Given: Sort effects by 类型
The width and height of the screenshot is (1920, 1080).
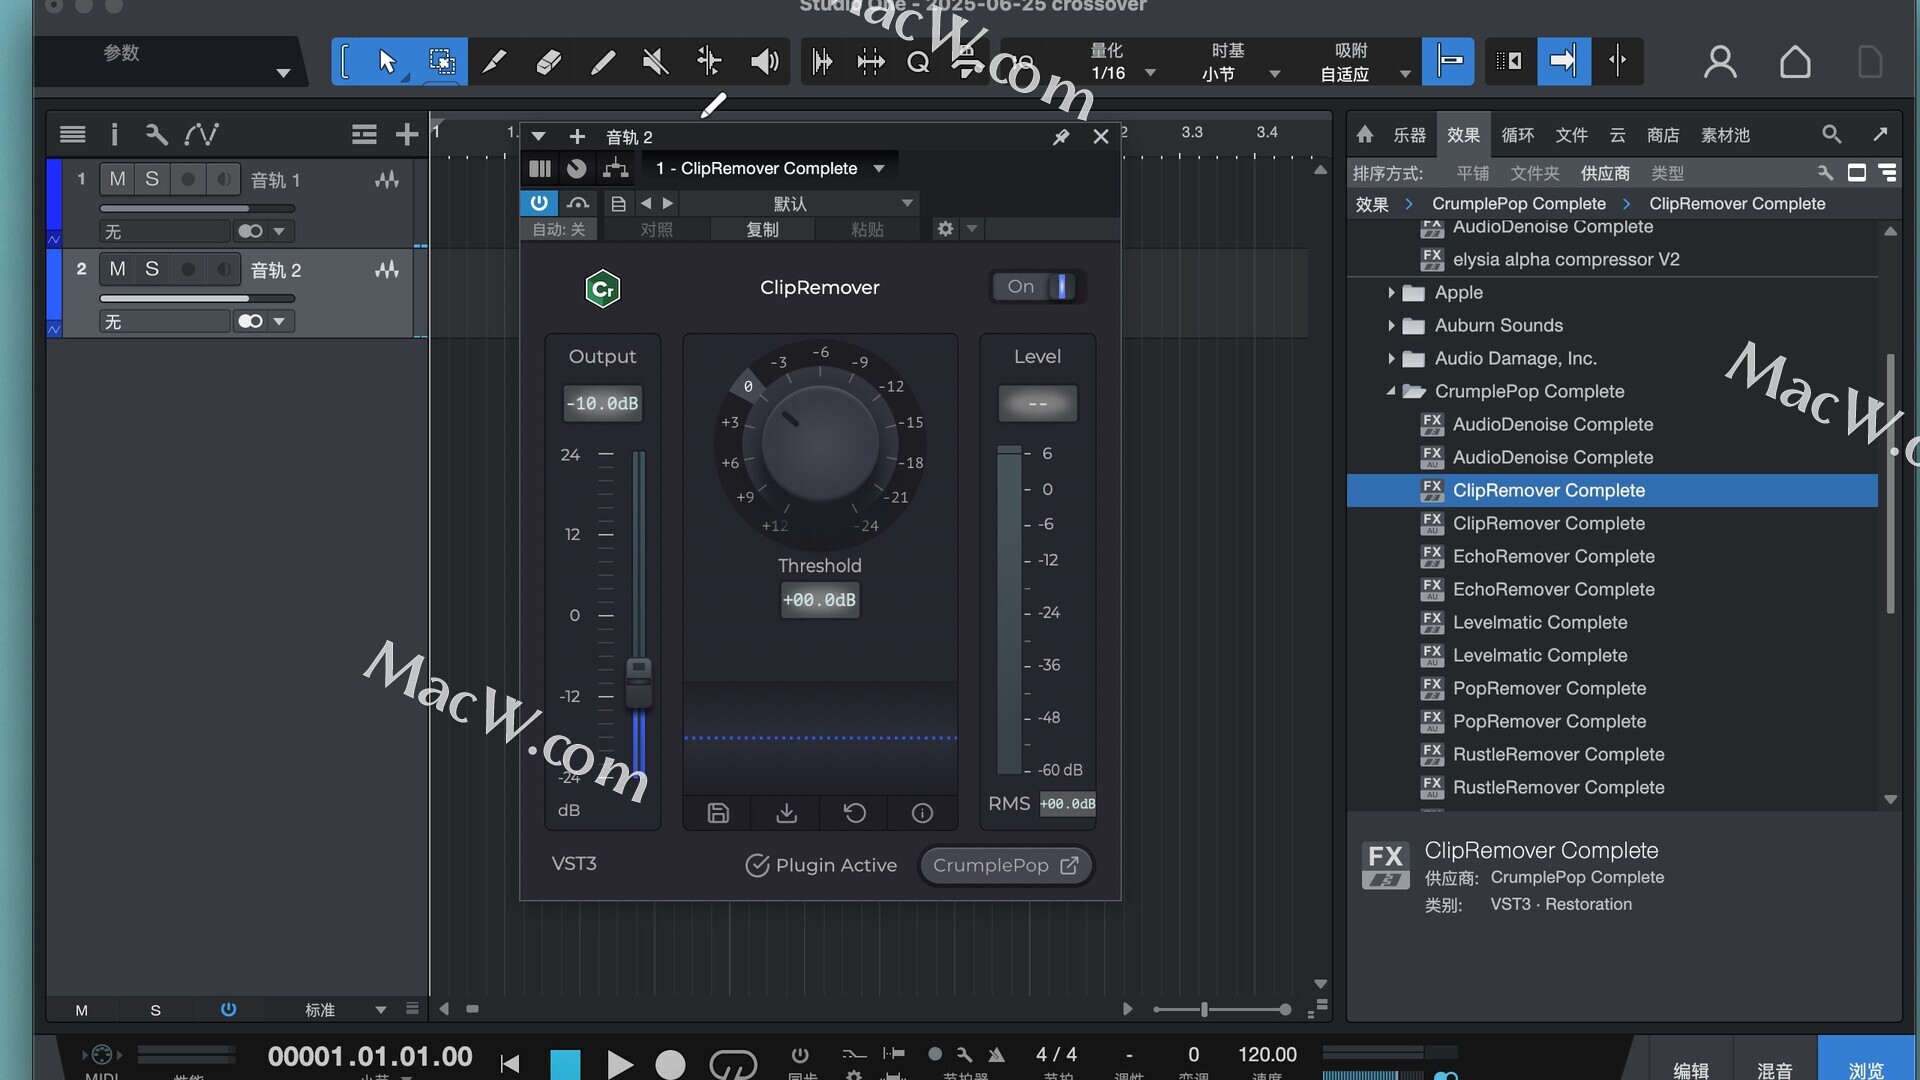Looking at the screenshot, I should [1667, 173].
